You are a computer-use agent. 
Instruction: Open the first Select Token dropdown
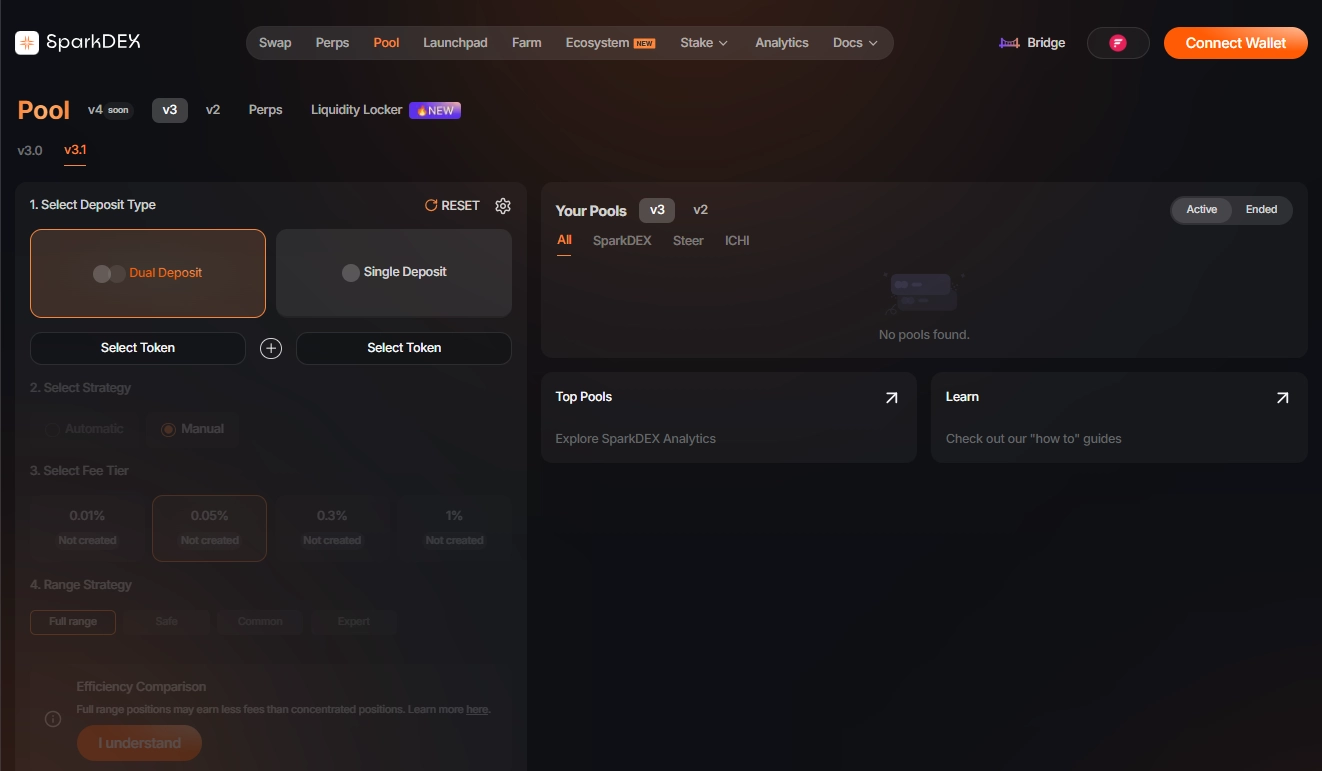[x=138, y=348]
